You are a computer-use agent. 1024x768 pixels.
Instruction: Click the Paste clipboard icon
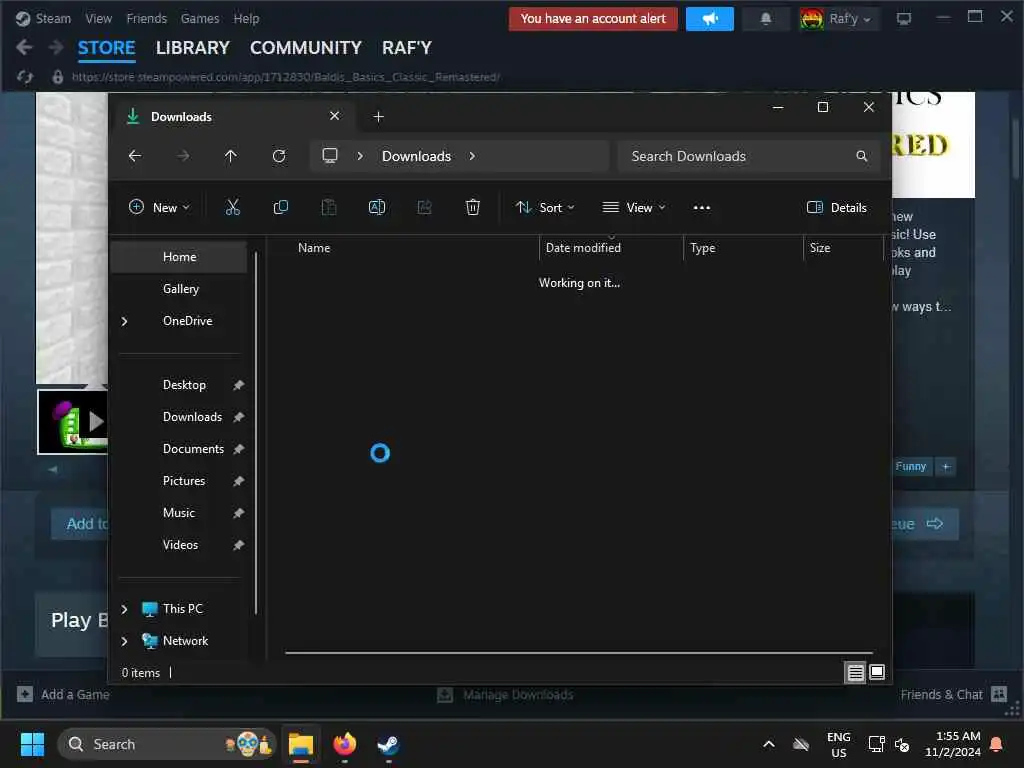(x=328, y=208)
